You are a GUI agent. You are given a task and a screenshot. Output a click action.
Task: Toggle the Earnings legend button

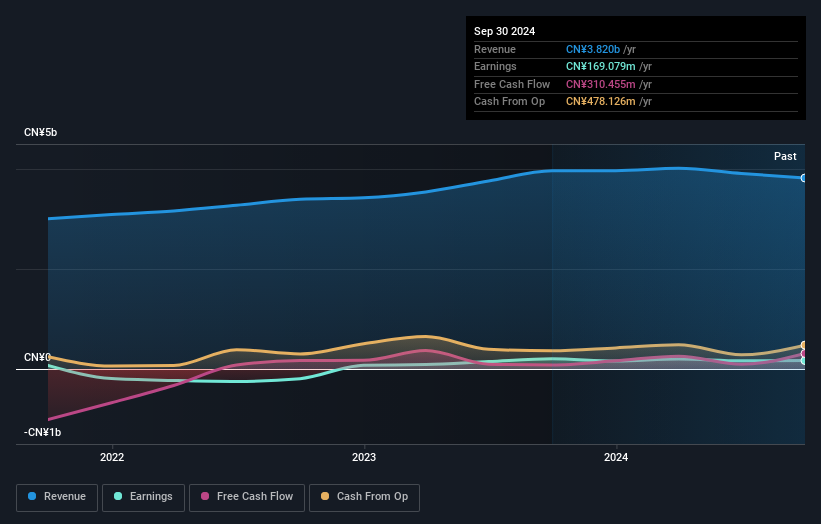[x=143, y=497]
